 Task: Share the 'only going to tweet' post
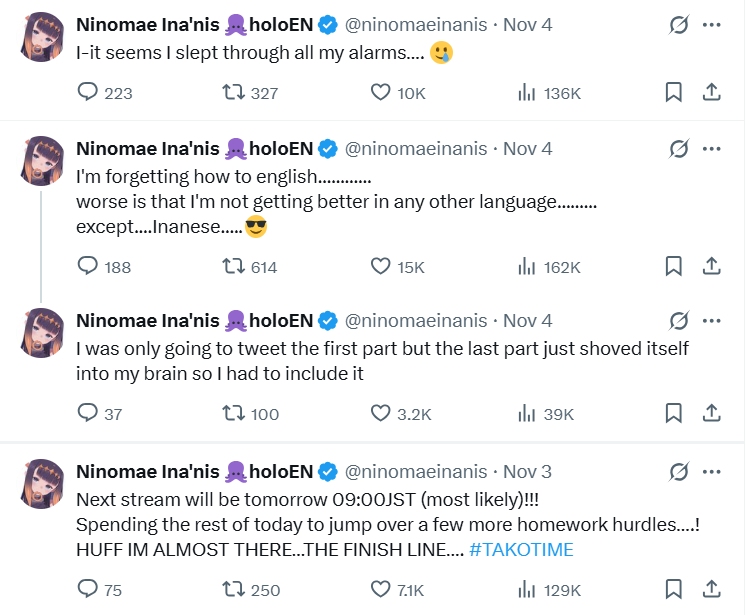(x=711, y=413)
